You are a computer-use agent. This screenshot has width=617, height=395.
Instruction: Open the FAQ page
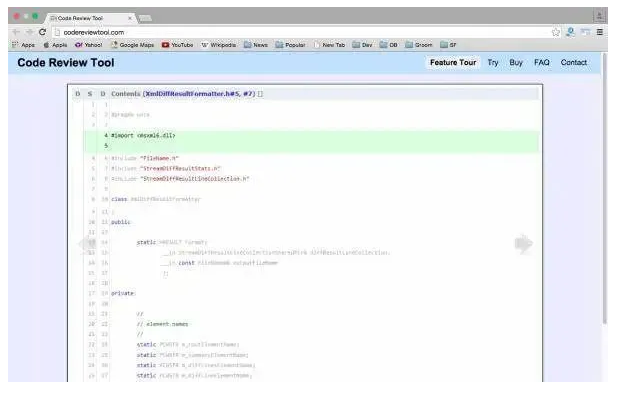tap(541, 63)
